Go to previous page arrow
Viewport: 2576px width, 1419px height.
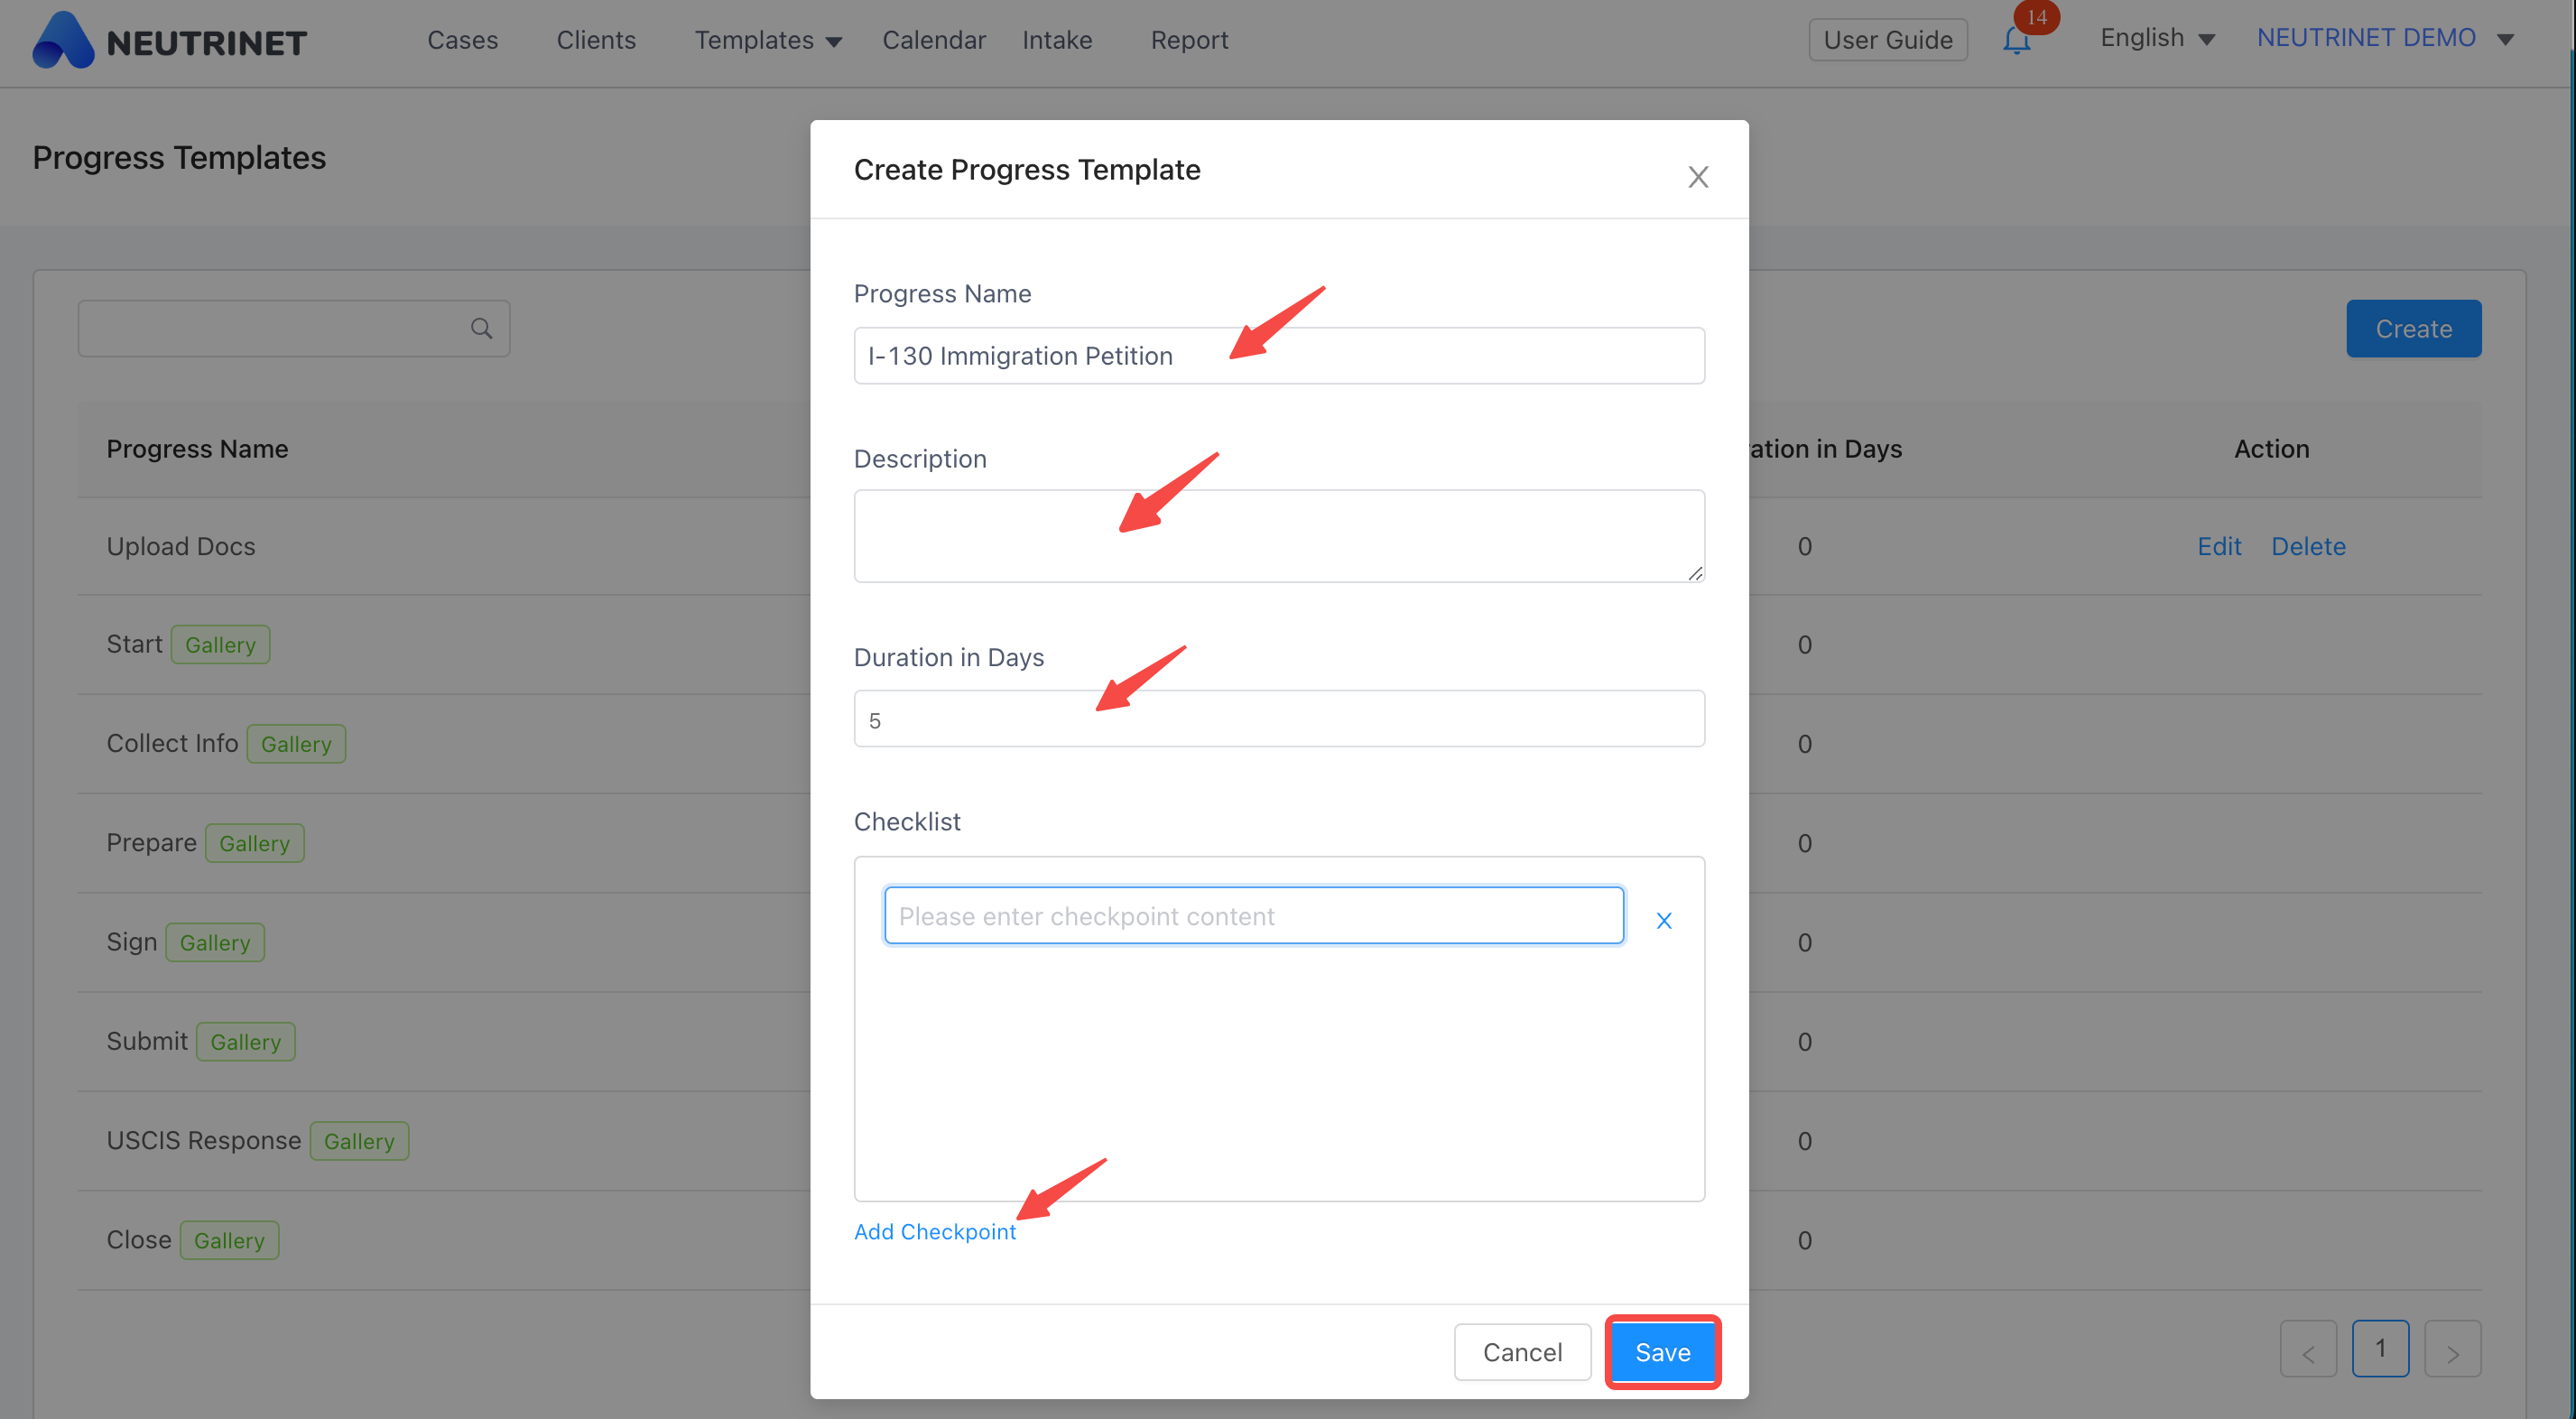coord(2308,1349)
